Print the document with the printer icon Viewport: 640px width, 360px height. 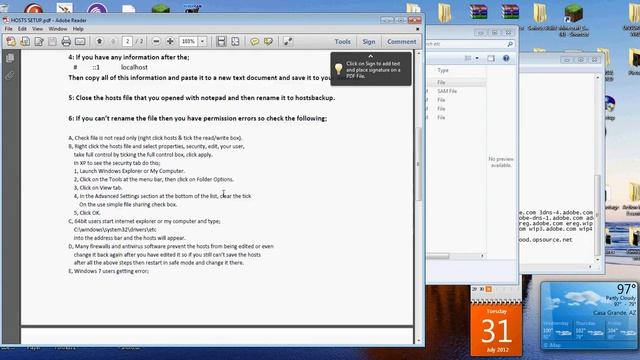(x=66, y=42)
